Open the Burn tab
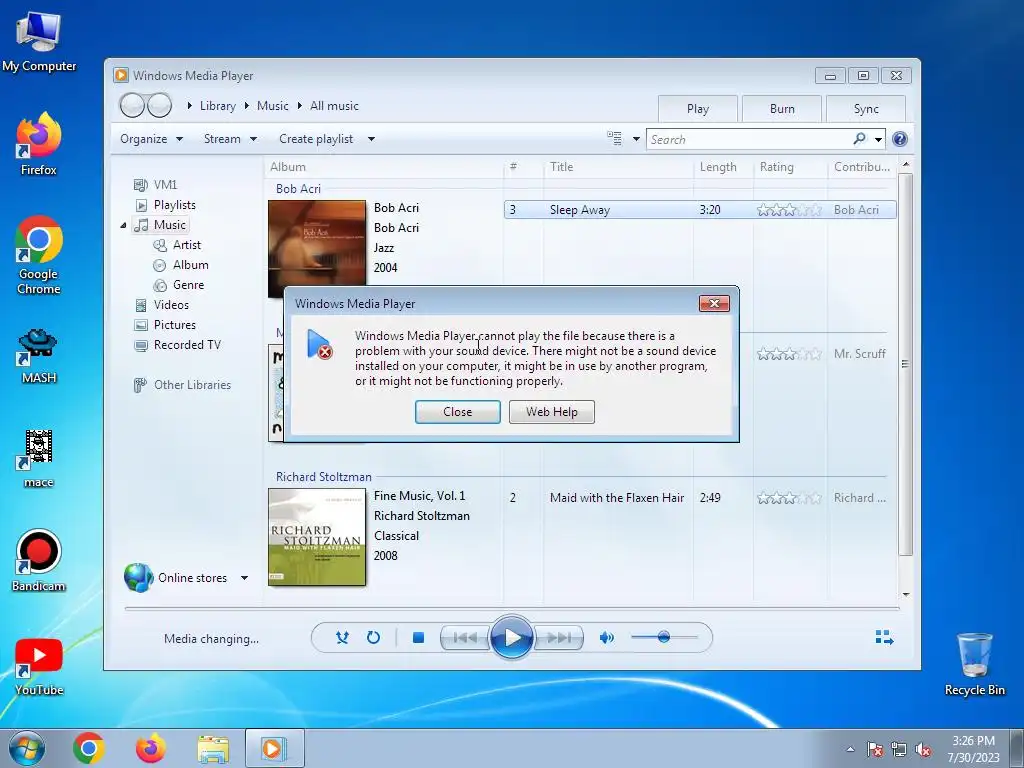 tap(782, 109)
